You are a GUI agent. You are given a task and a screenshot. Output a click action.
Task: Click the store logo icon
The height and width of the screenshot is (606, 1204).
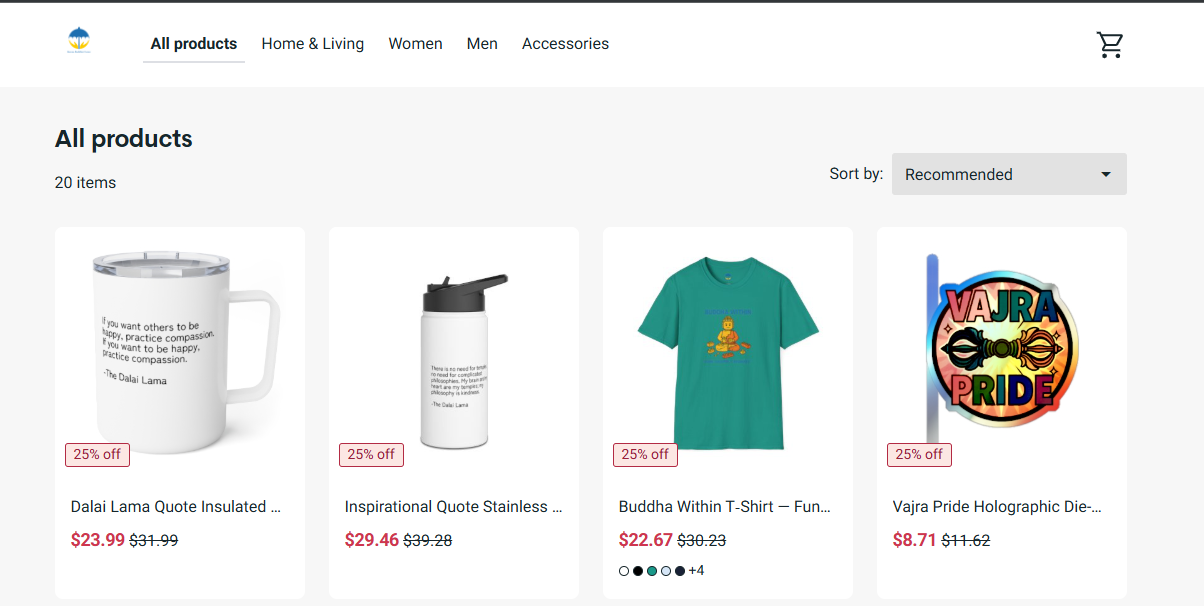(79, 41)
